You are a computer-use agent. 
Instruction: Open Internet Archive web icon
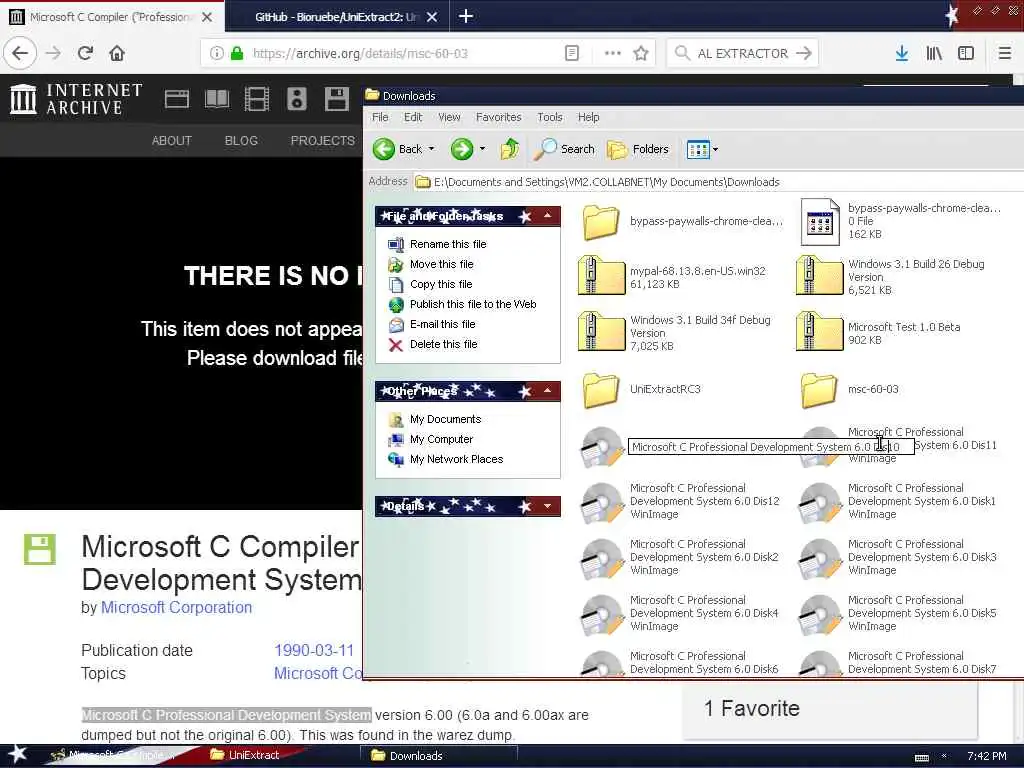point(176,99)
